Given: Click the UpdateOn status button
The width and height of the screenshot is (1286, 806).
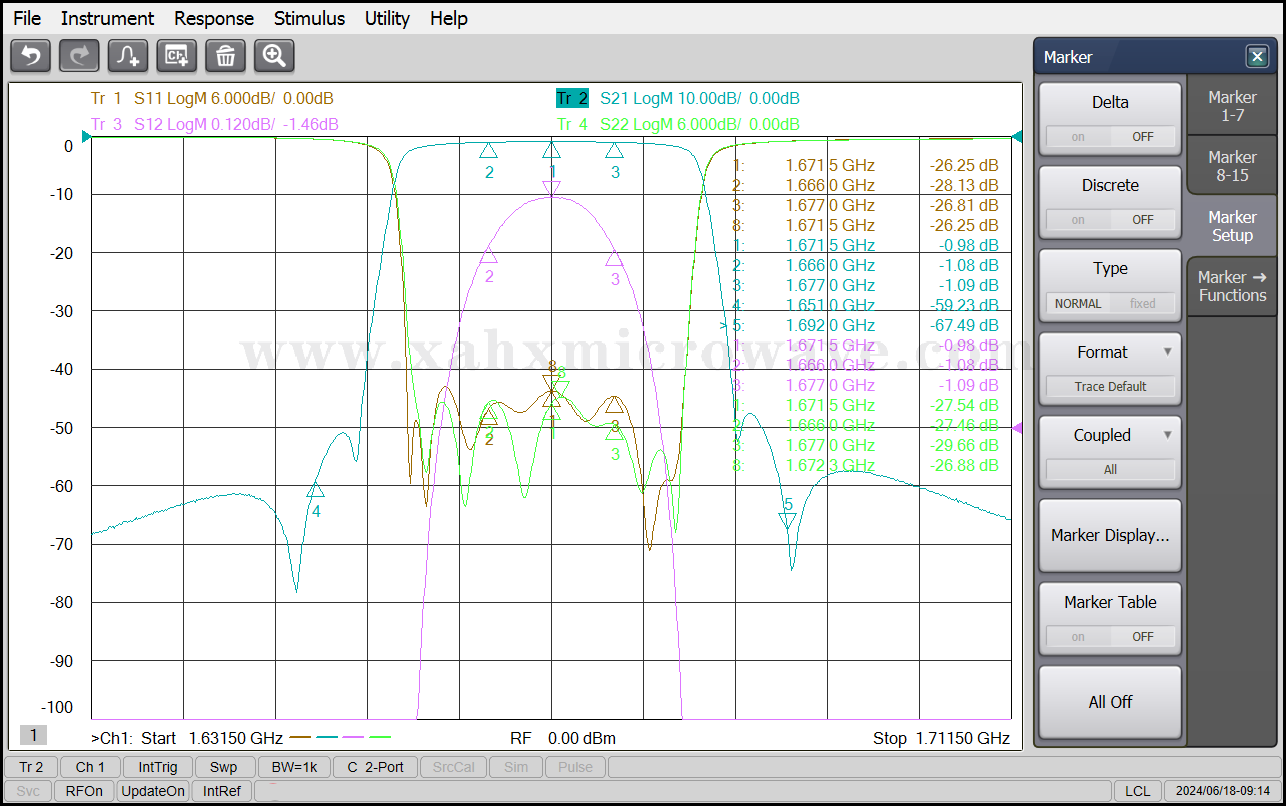Looking at the screenshot, I should pyautogui.click(x=153, y=791).
